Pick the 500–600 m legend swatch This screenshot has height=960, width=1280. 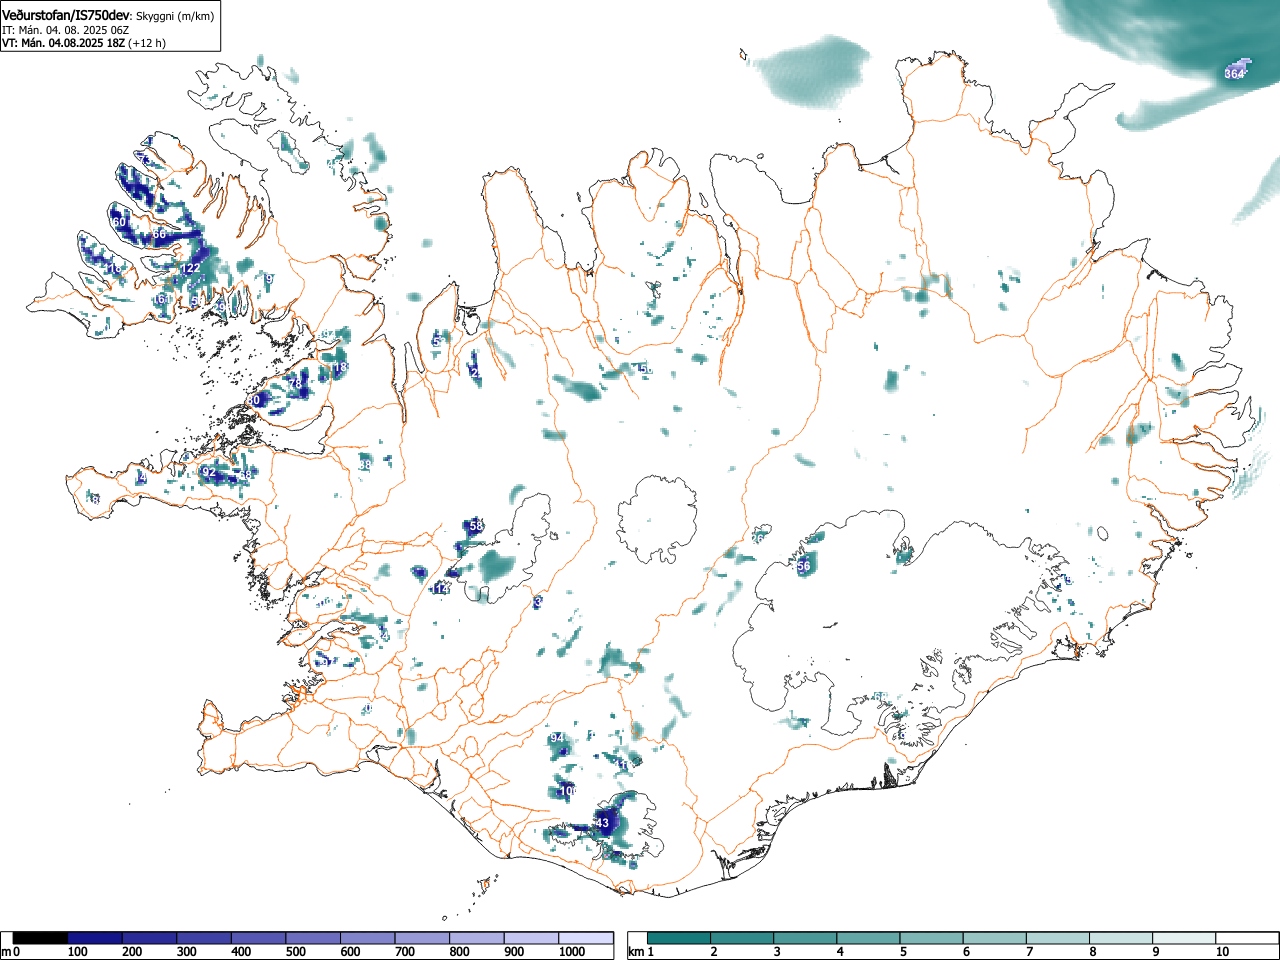pos(313,938)
